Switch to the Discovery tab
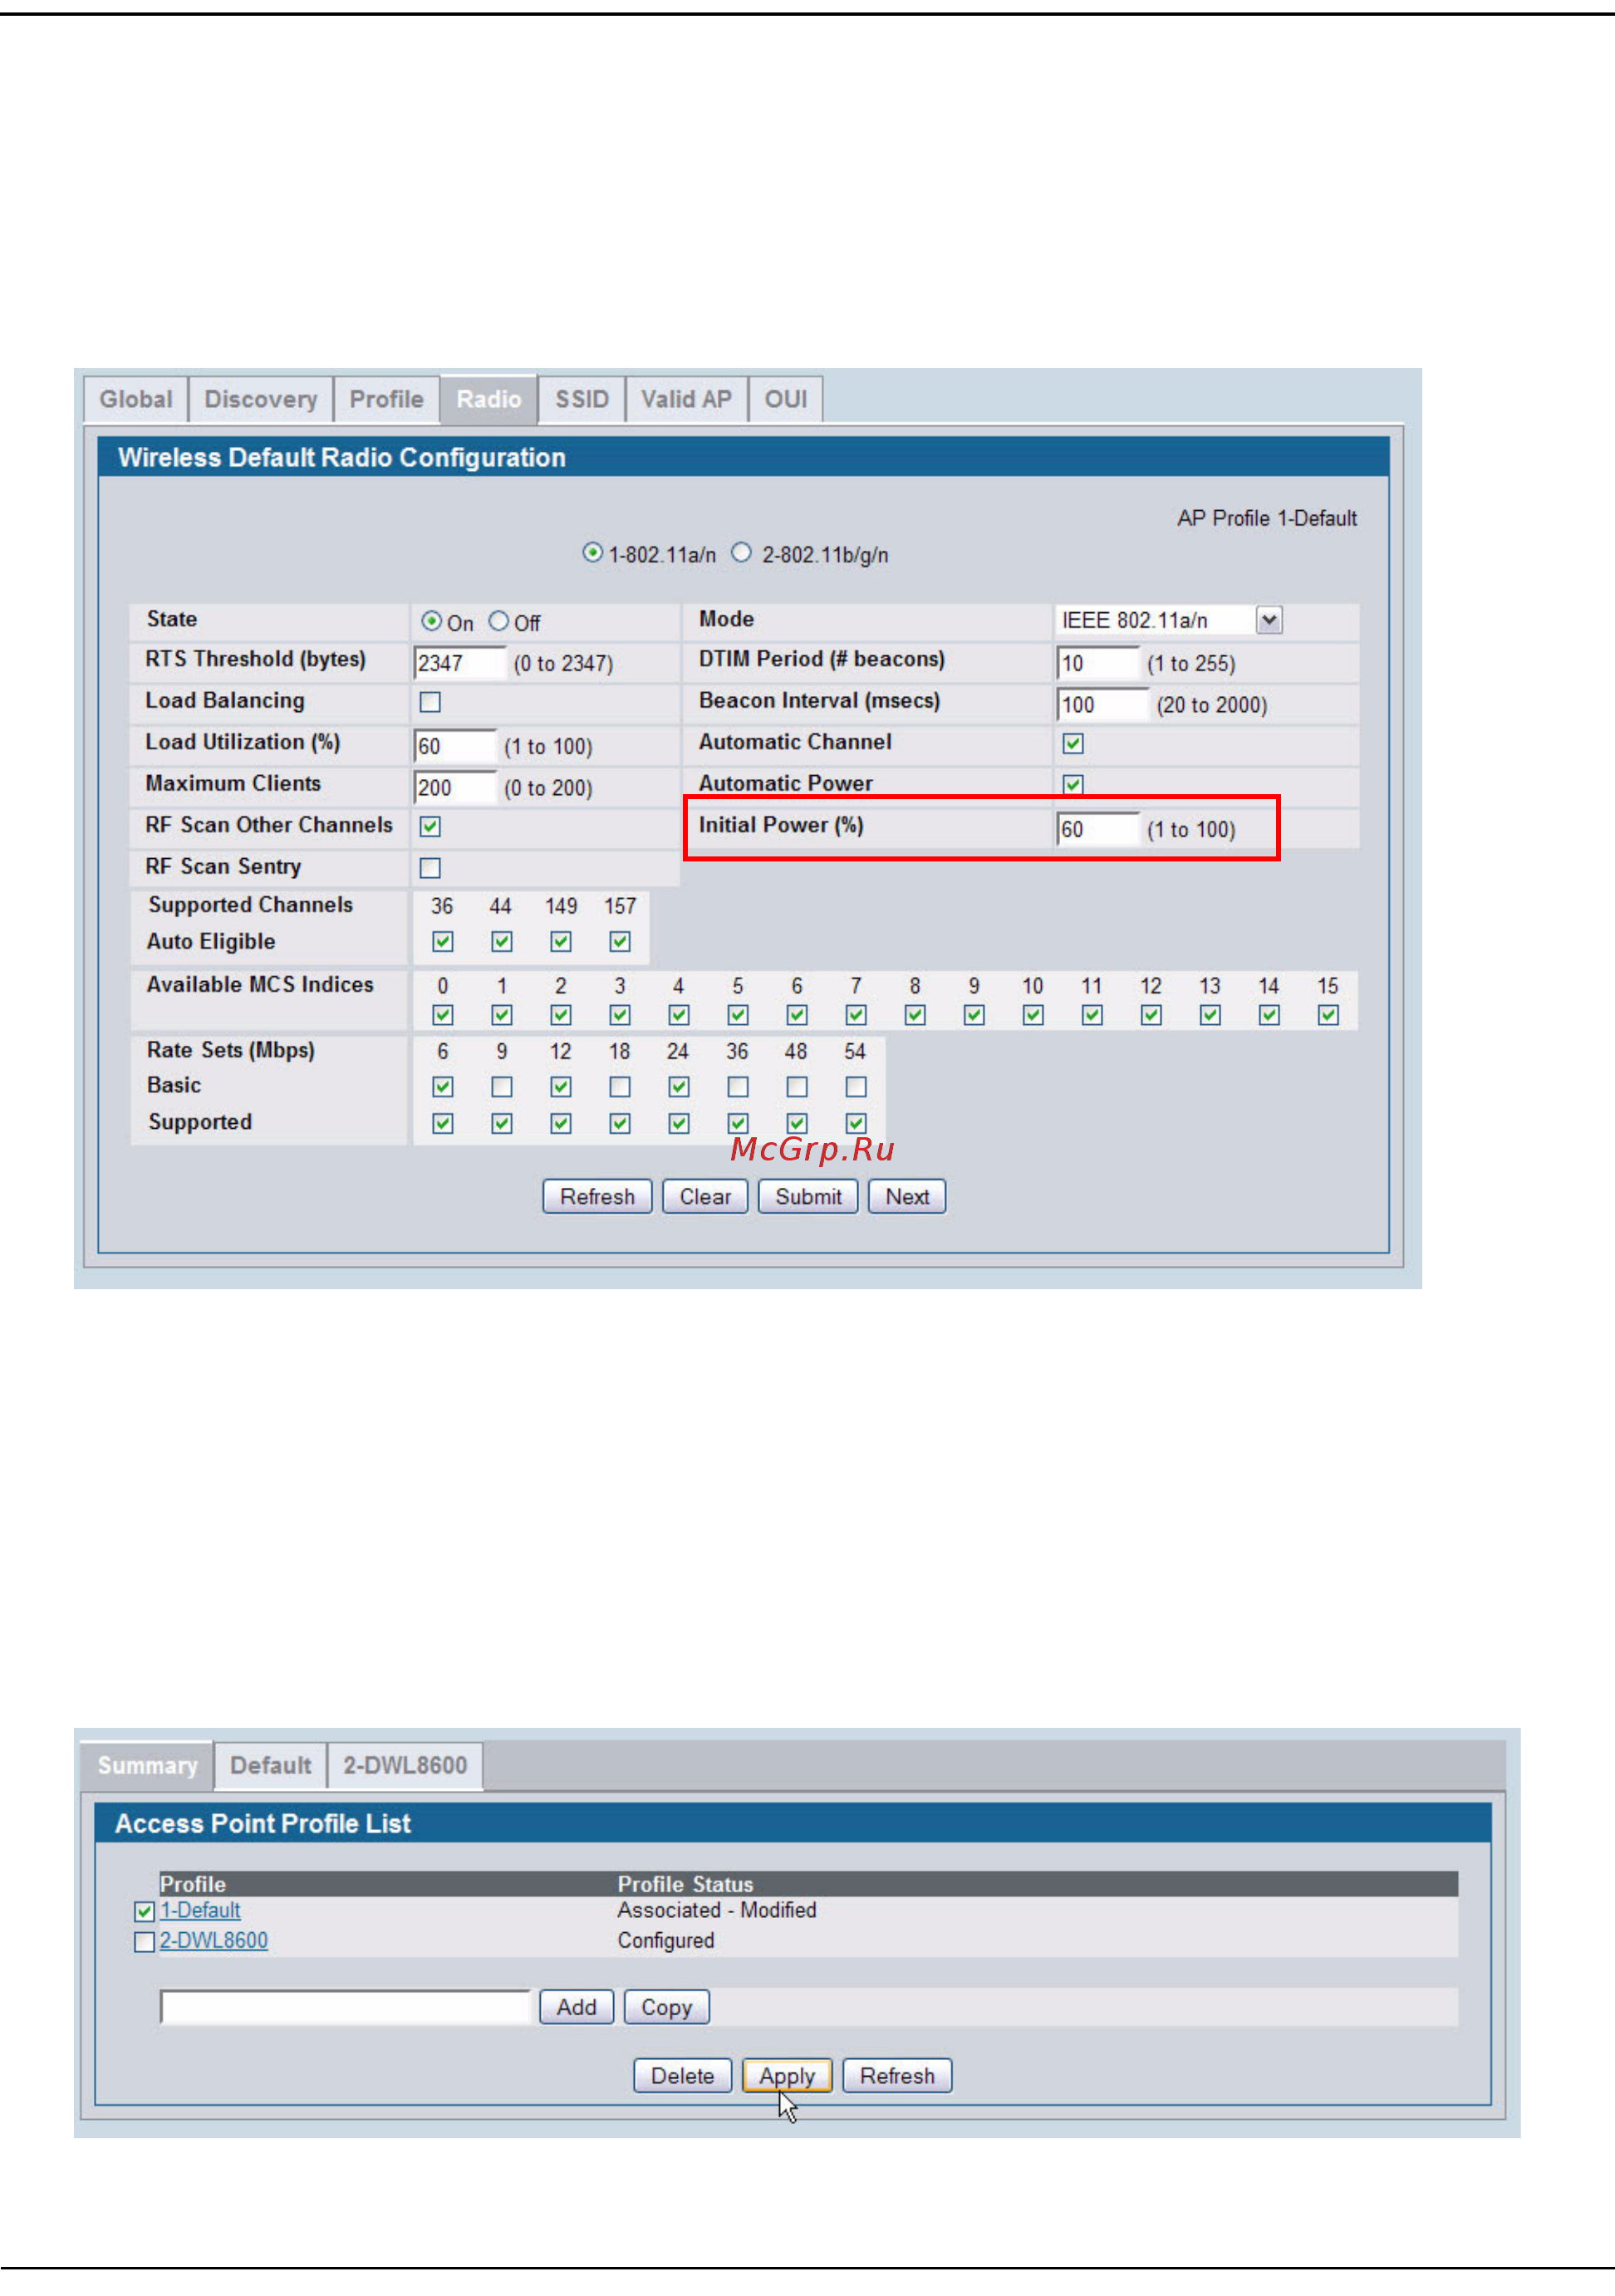The height and width of the screenshot is (2296, 1615). coord(261,399)
